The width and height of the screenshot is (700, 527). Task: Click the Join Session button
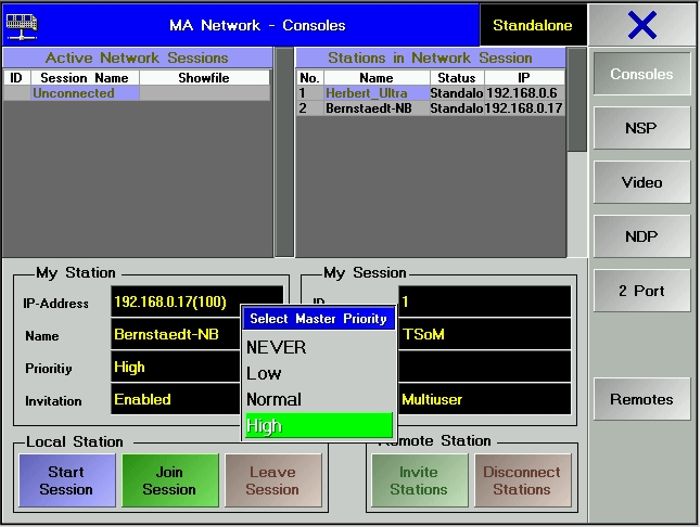coord(169,481)
